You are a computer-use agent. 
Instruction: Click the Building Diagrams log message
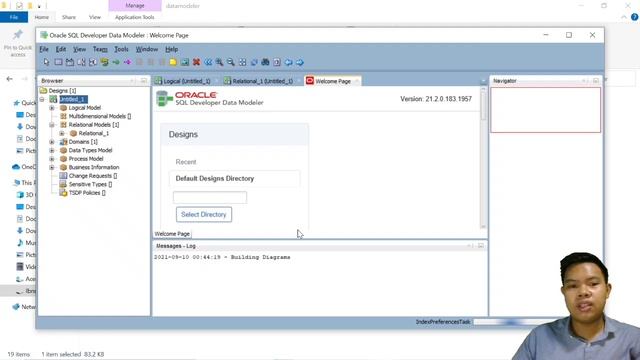[222, 257]
